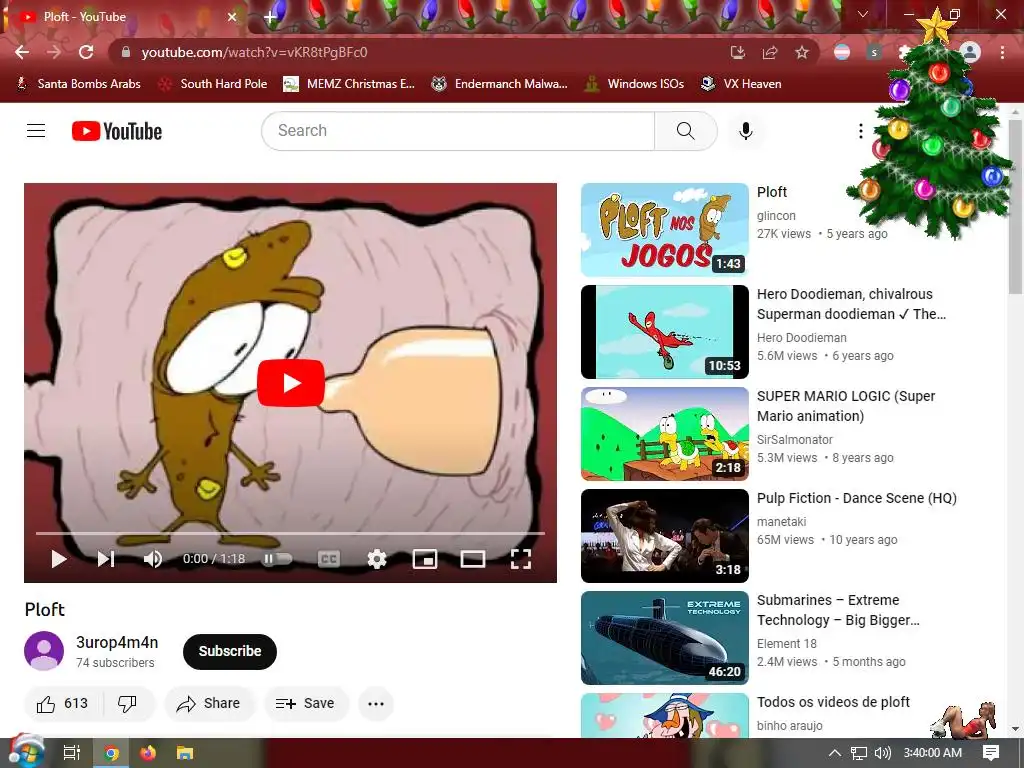Select the Ploft - YouTube tab
Screen dimensions: 1024x768
(x=124, y=17)
